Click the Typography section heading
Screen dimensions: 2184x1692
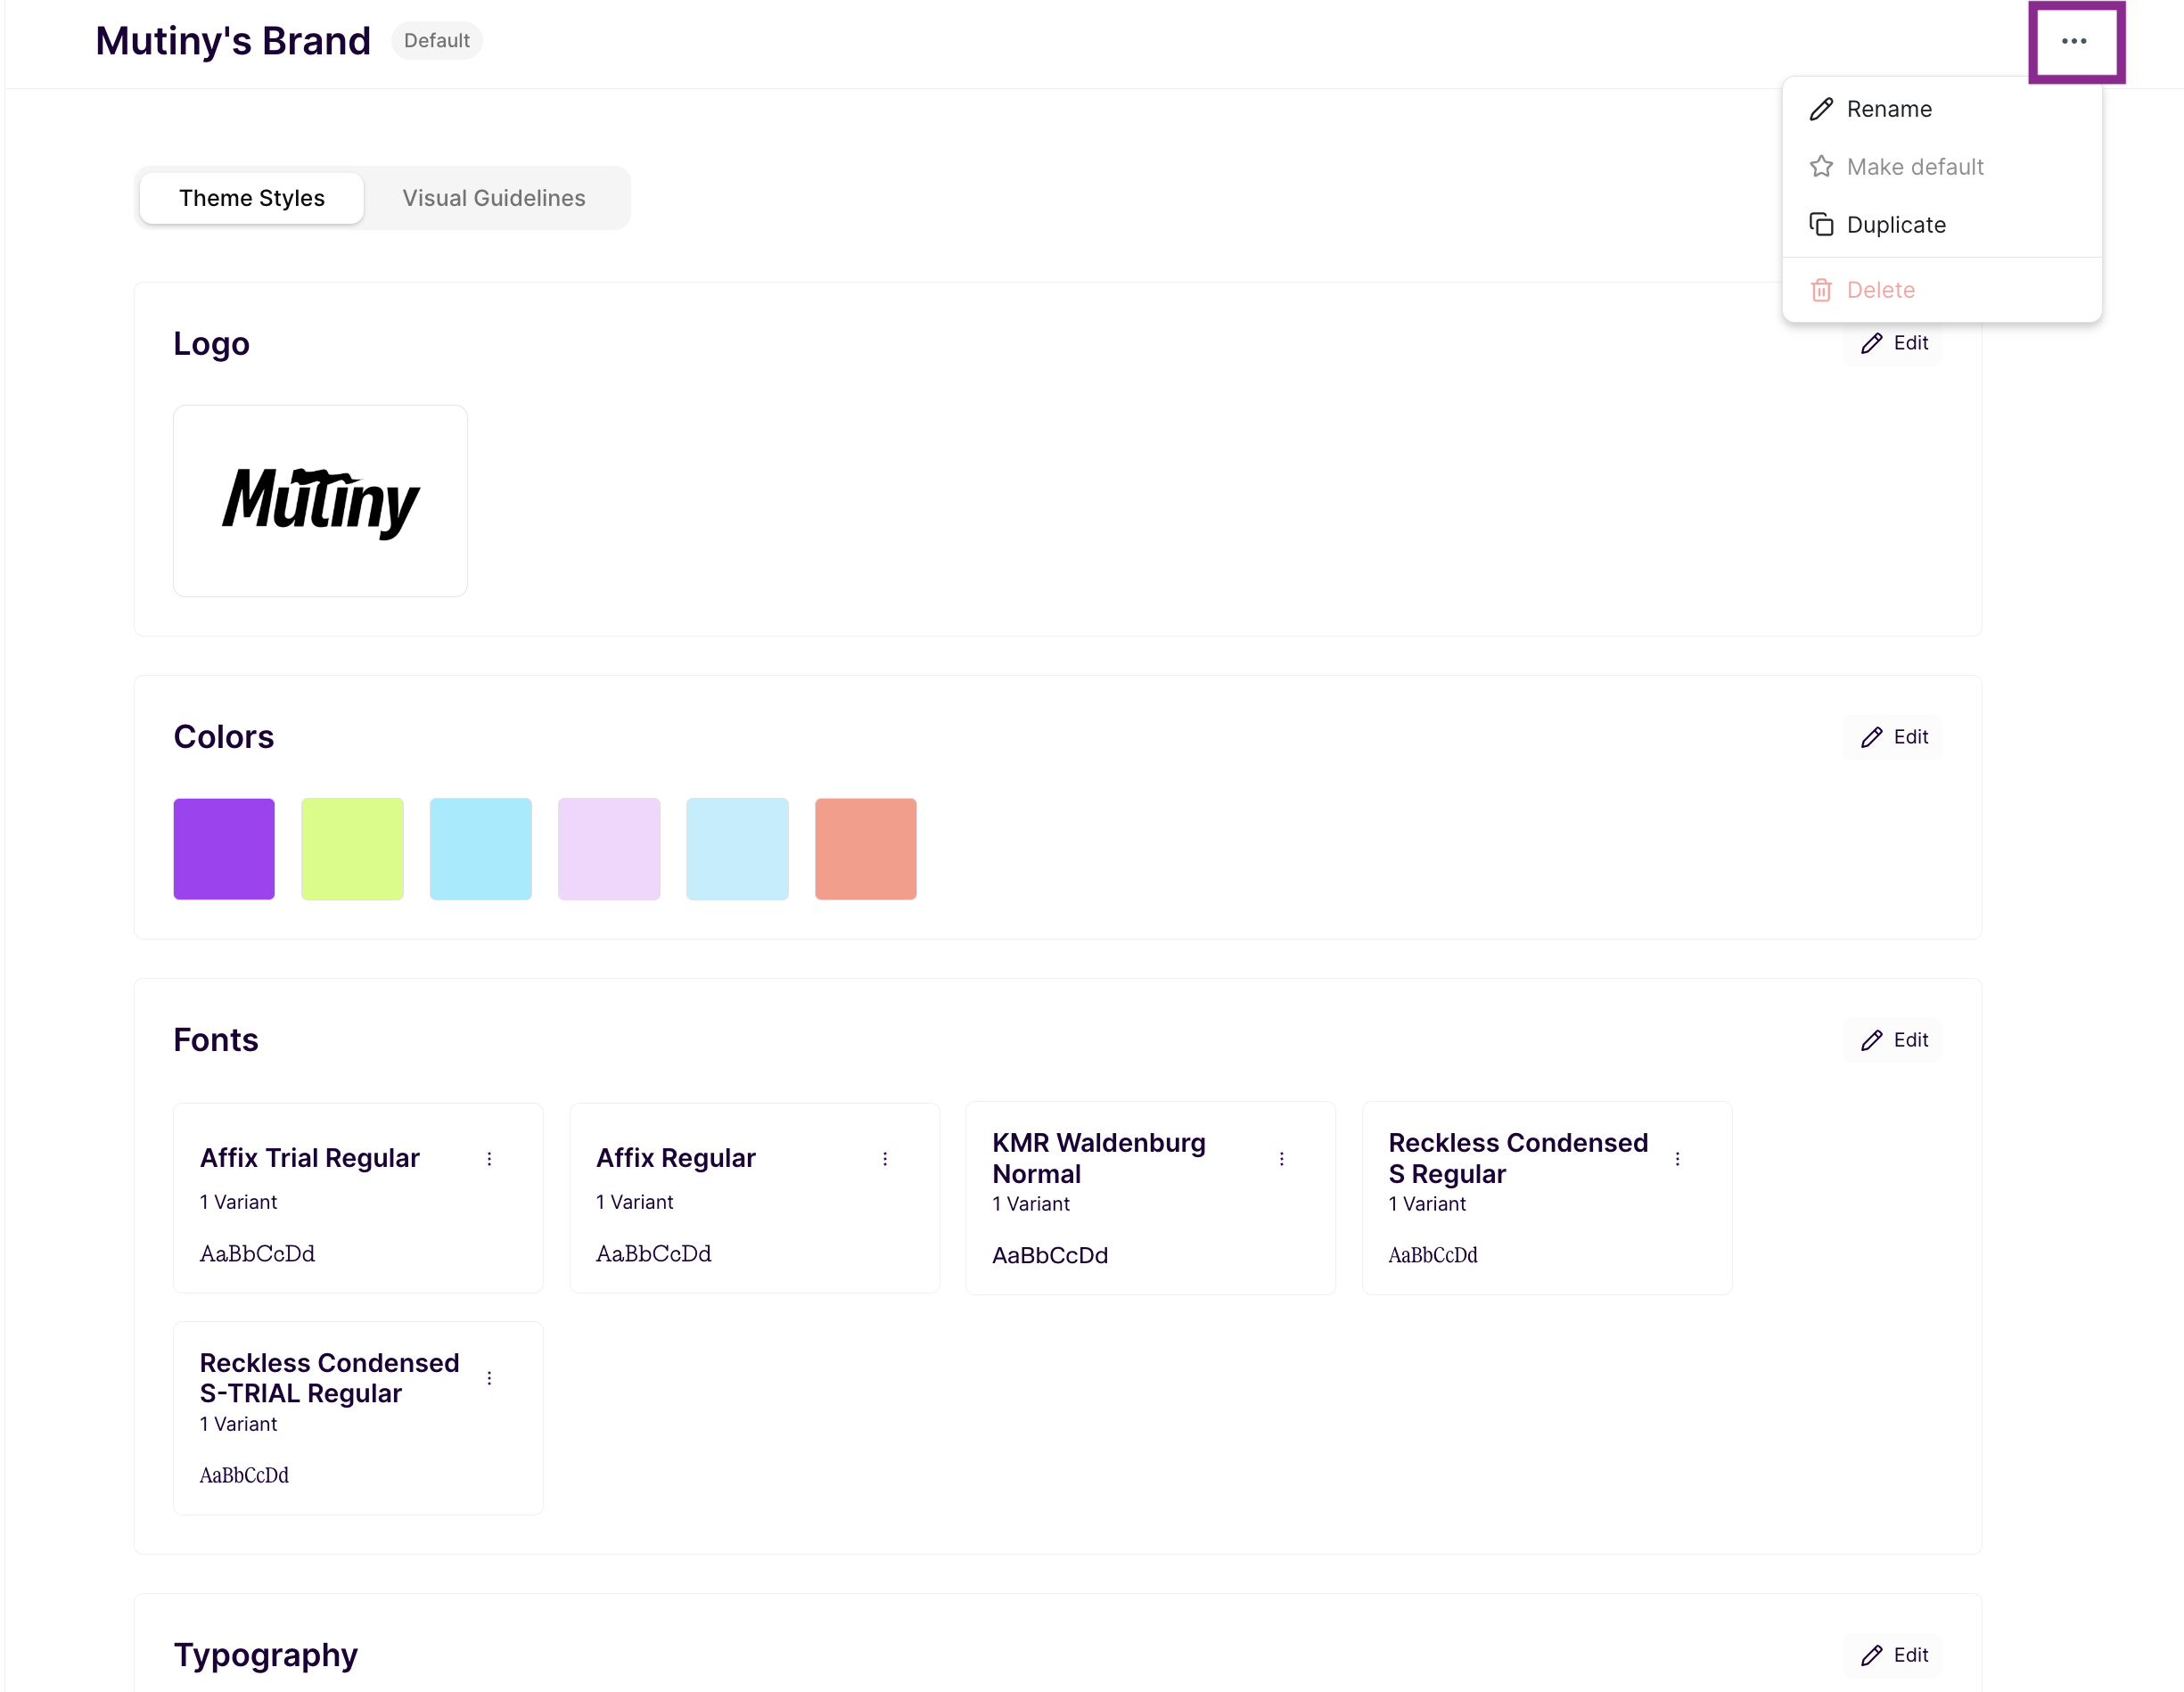[266, 1655]
